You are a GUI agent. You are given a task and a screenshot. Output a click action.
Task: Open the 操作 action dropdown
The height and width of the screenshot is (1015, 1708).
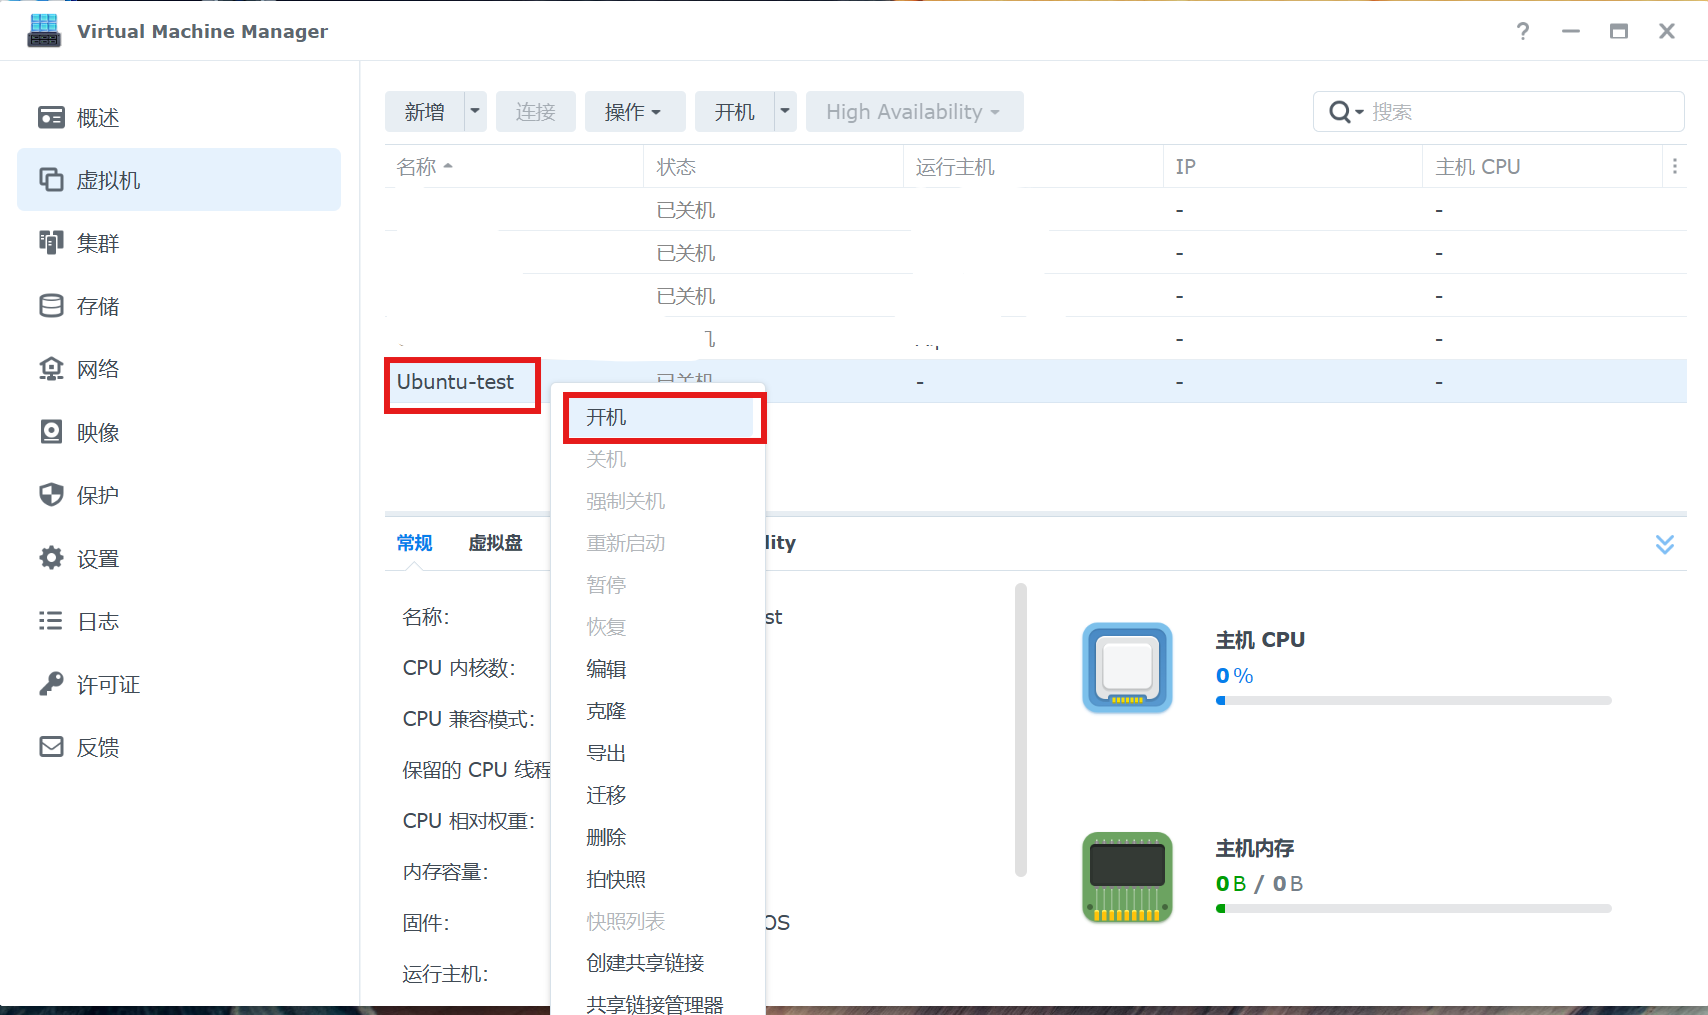click(x=634, y=112)
